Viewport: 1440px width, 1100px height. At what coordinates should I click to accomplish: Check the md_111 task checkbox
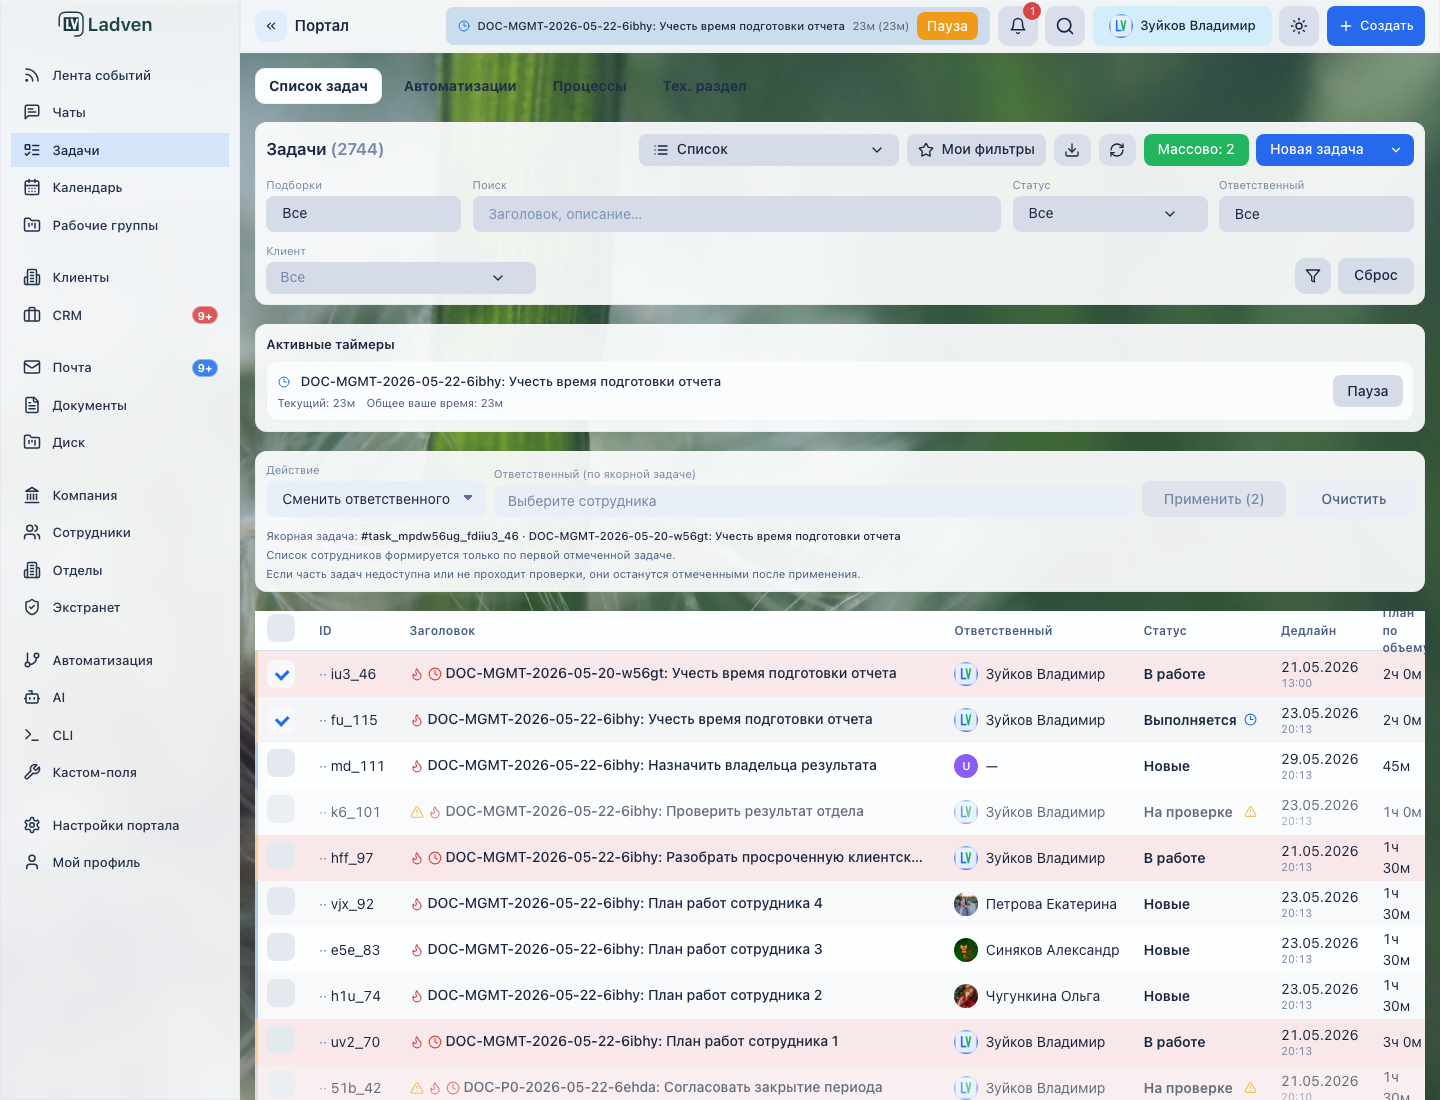pos(281,763)
